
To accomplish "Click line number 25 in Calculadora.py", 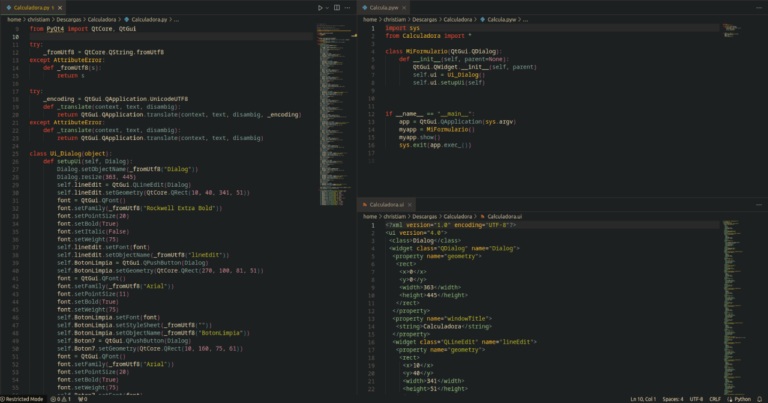I will [15, 154].
